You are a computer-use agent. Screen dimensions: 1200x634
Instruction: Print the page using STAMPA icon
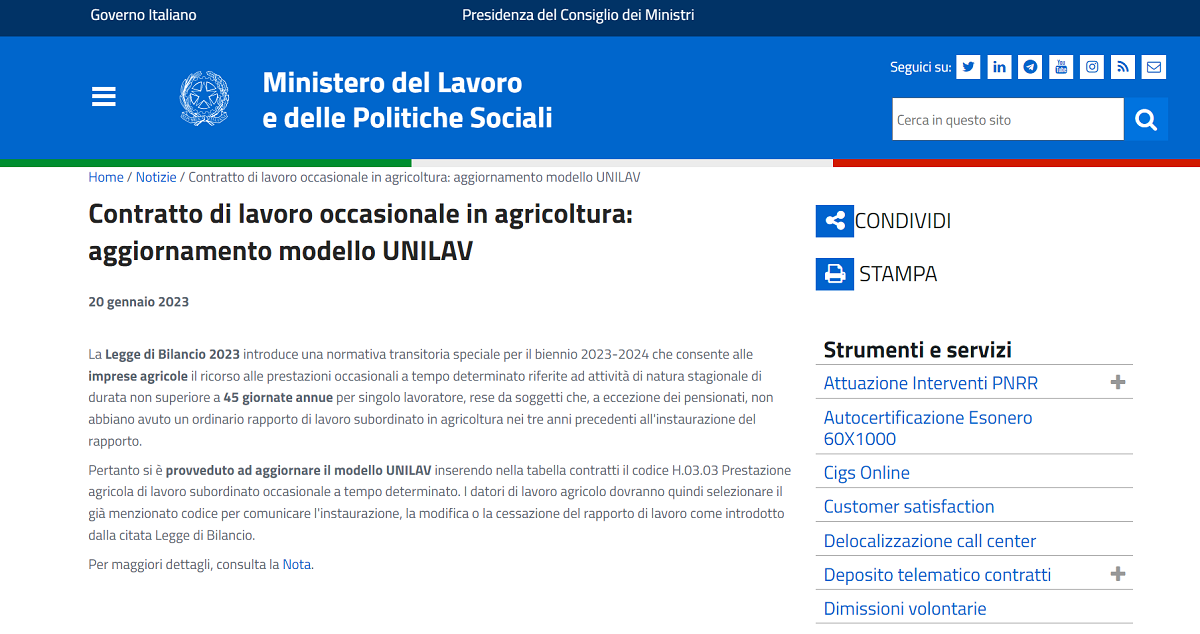pos(834,273)
